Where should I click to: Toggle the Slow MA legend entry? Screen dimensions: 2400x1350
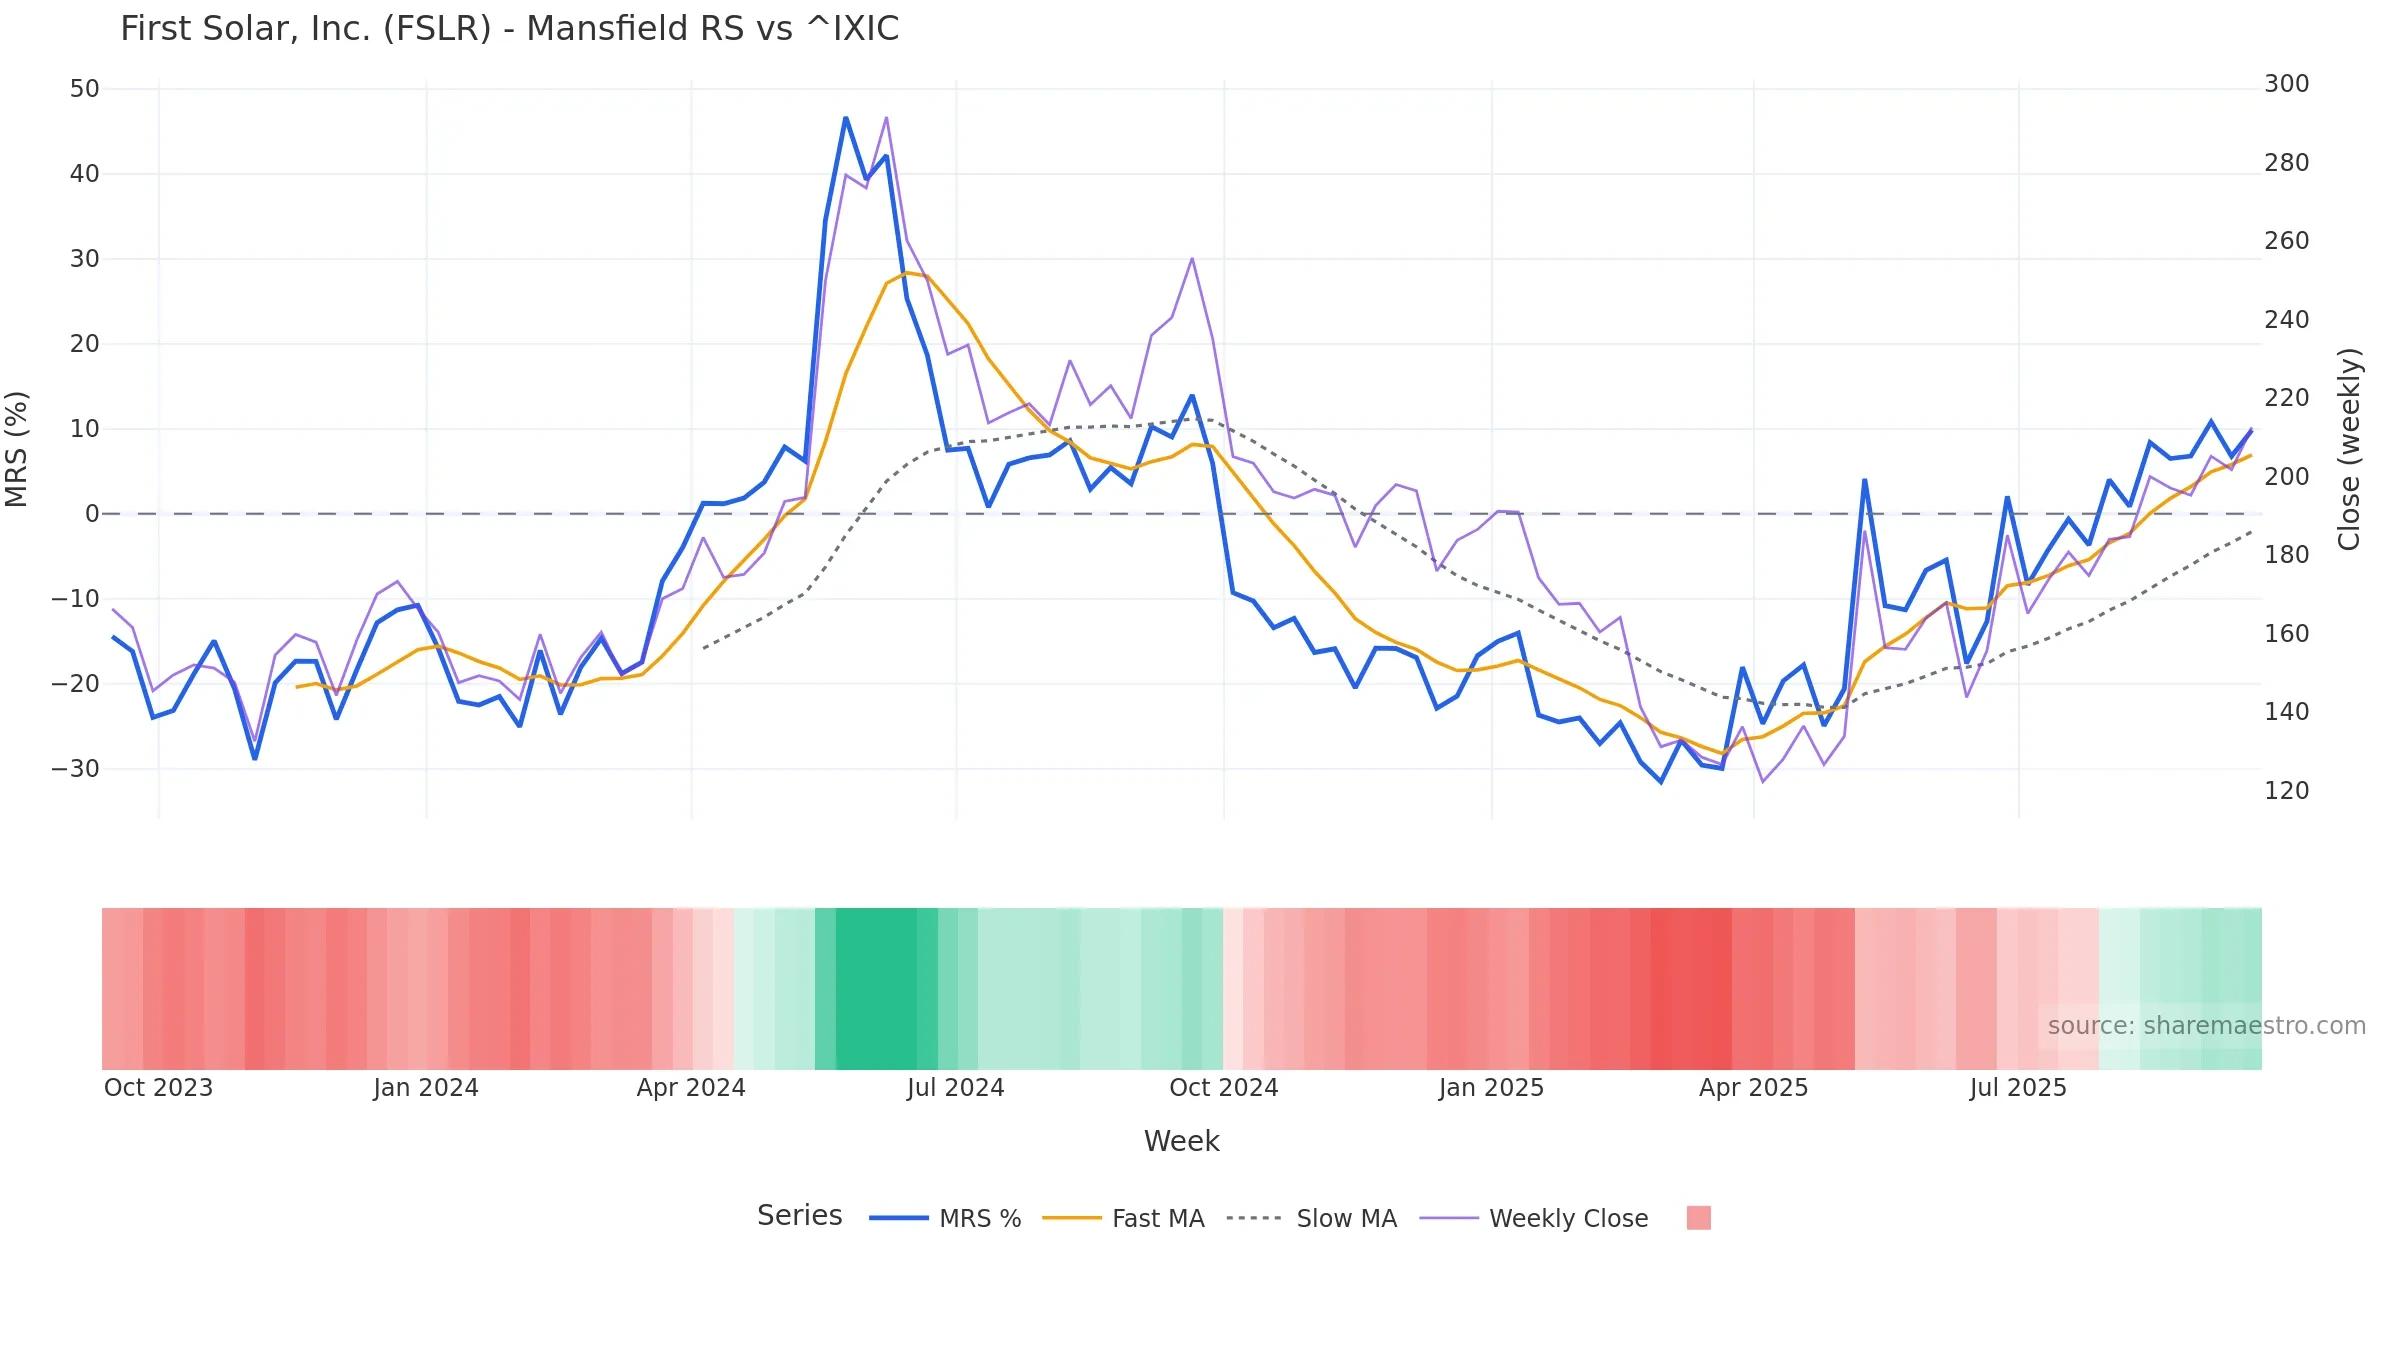(1311, 1218)
